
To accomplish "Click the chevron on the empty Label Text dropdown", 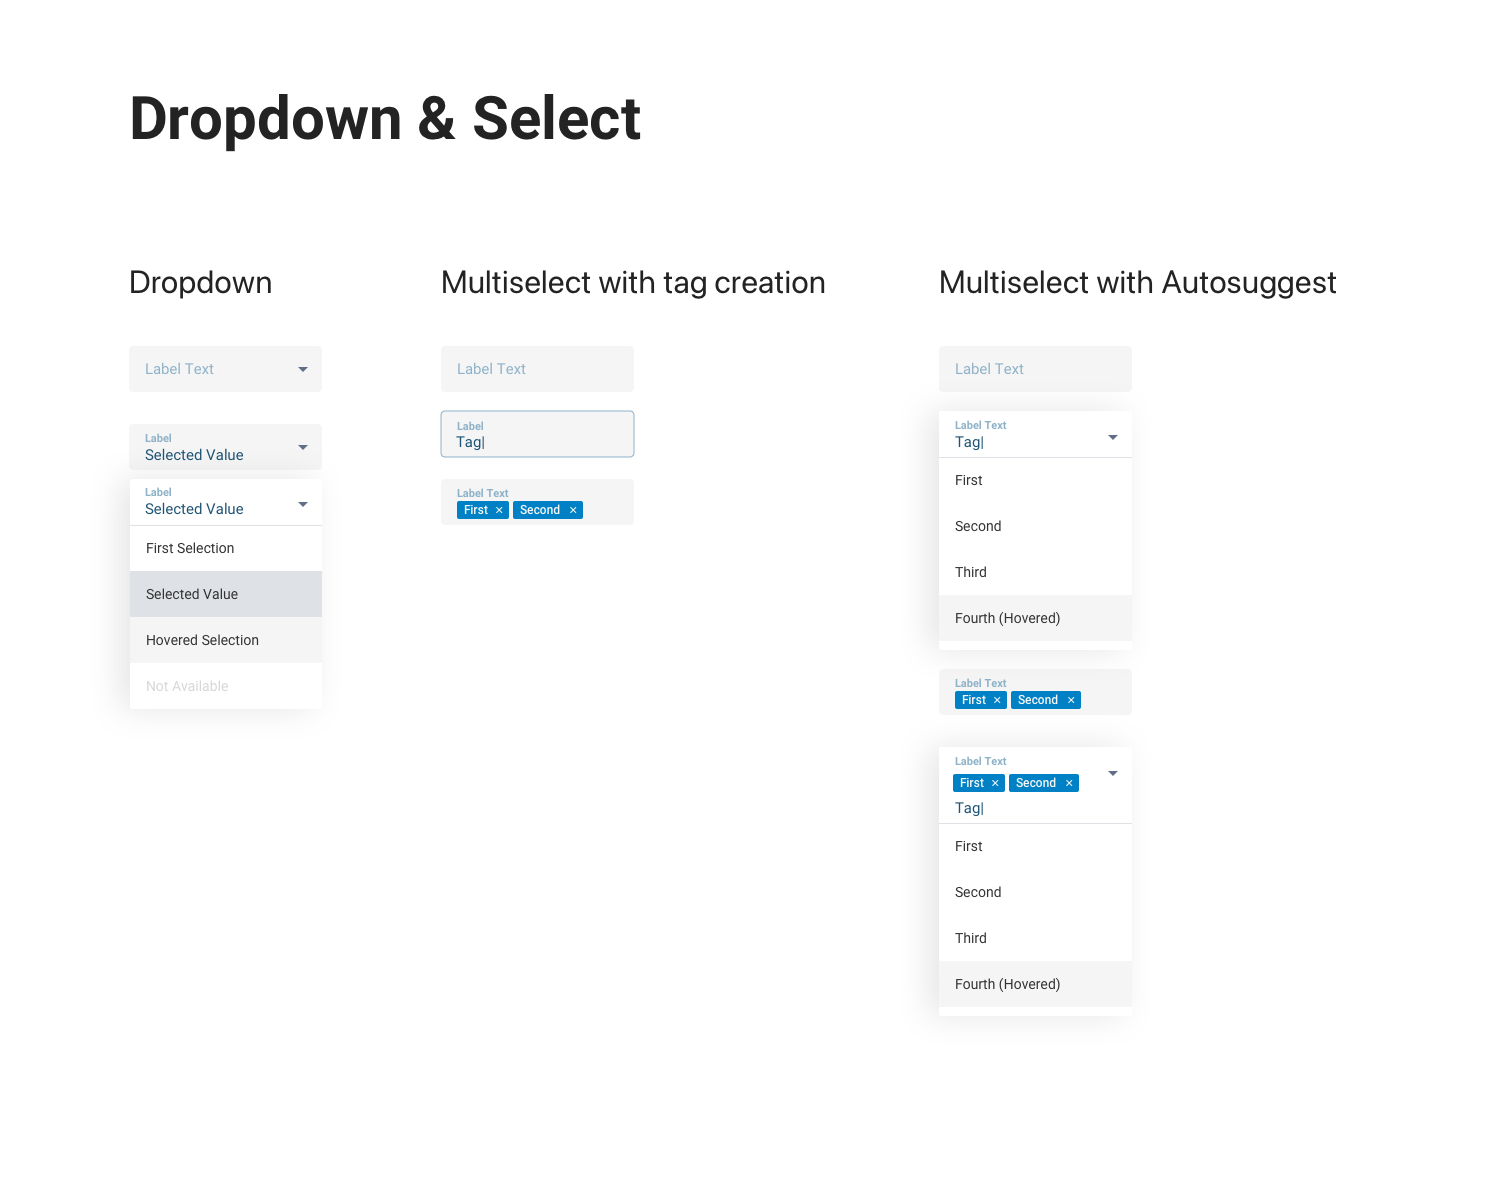I will click(302, 369).
